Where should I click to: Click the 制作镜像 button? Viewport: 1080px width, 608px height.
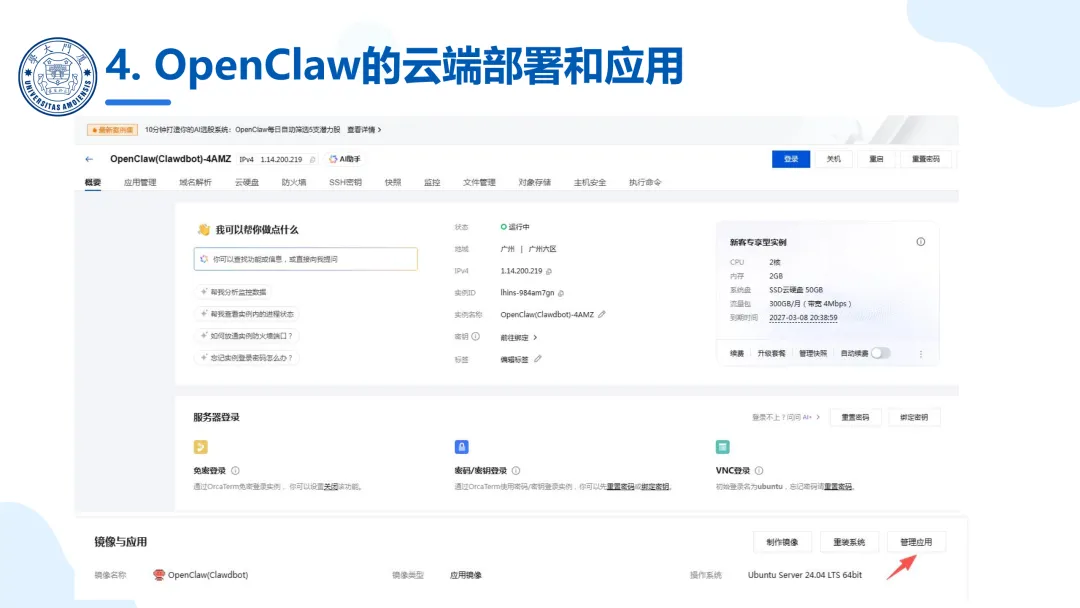[782, 542]
